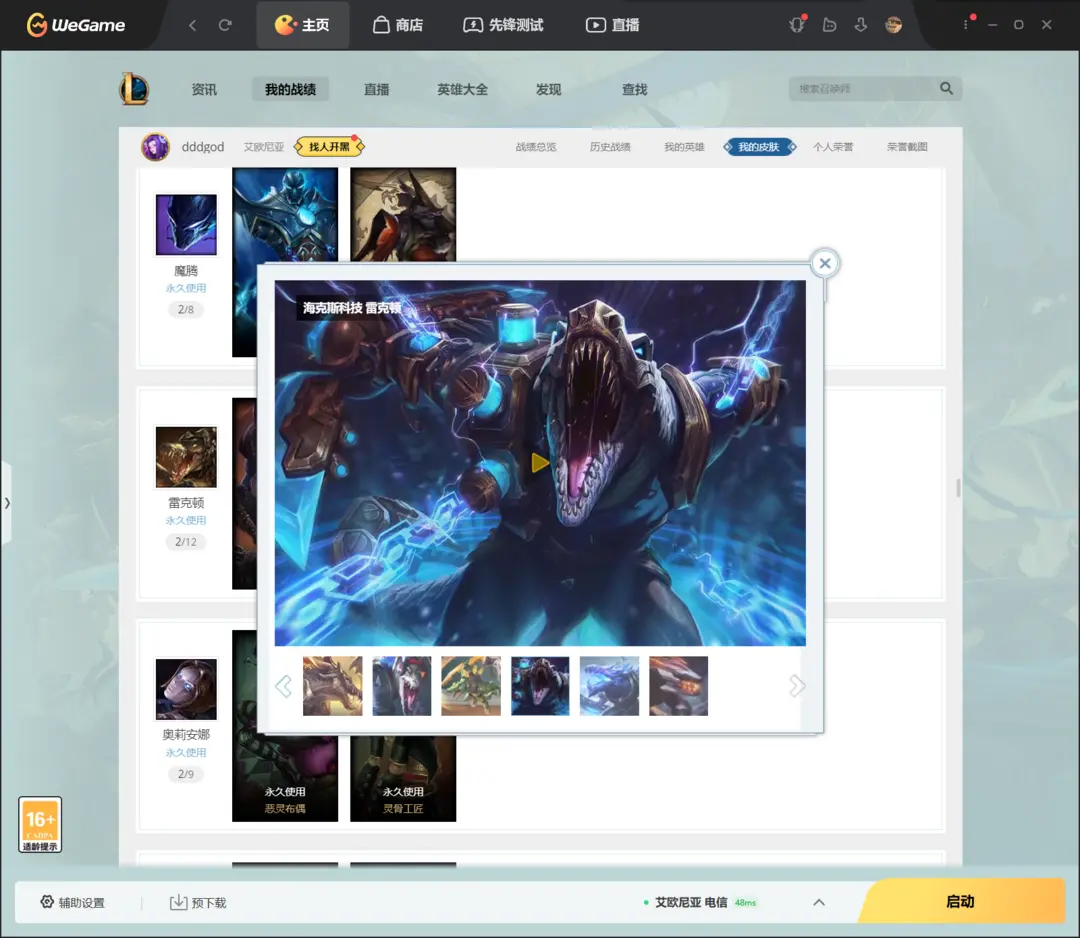
Task: Open the 主页 tab
Action: coord(302,25)
